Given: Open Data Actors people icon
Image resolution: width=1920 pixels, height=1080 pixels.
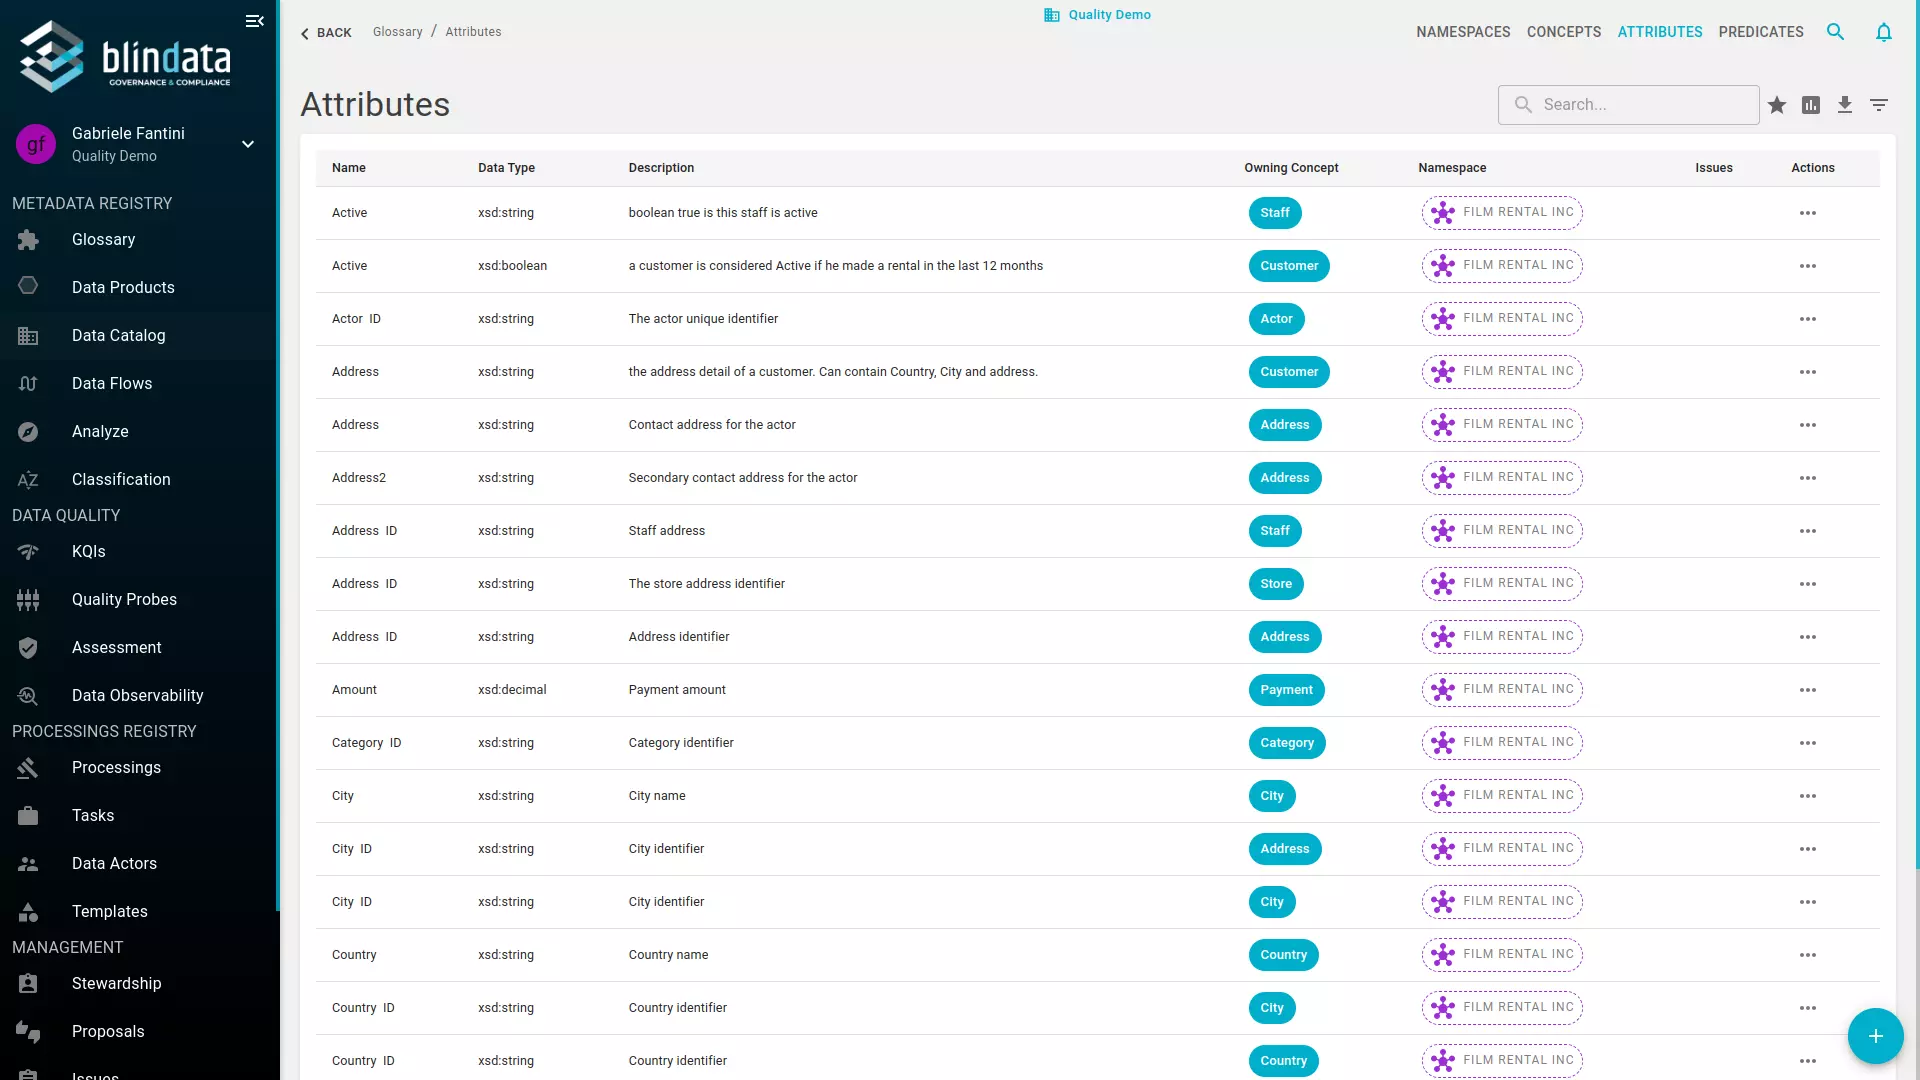Looking at the screenshot, I should click(x=28, y=864).
